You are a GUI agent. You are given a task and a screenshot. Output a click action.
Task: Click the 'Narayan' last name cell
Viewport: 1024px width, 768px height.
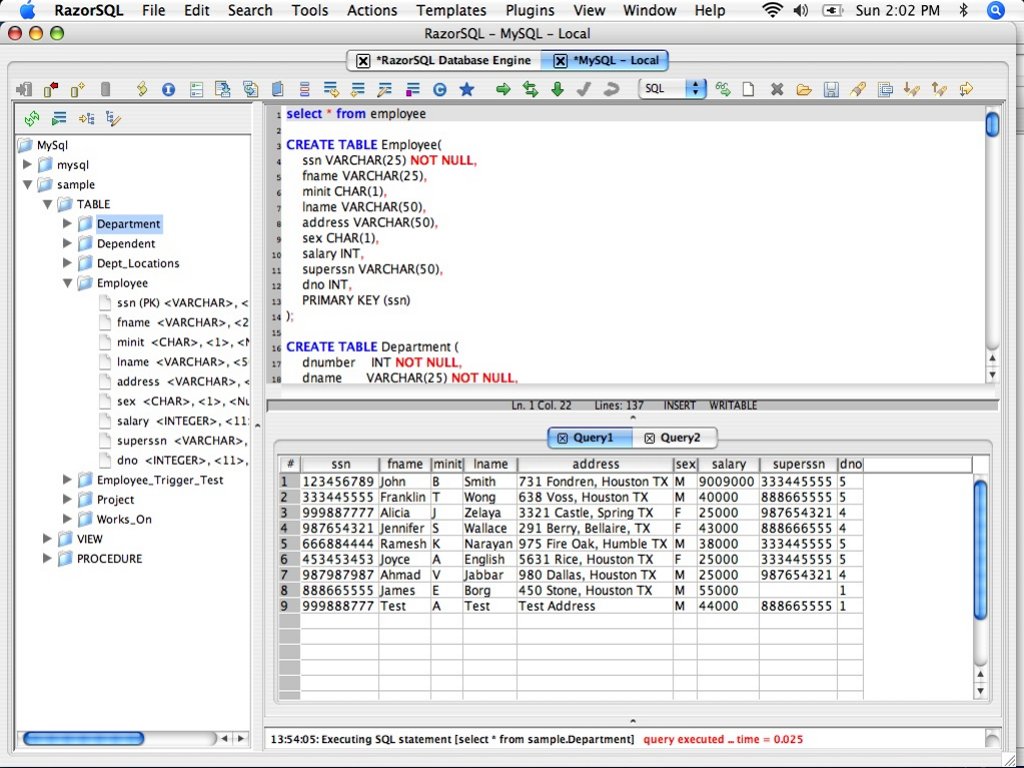click(x=488, y=543)
